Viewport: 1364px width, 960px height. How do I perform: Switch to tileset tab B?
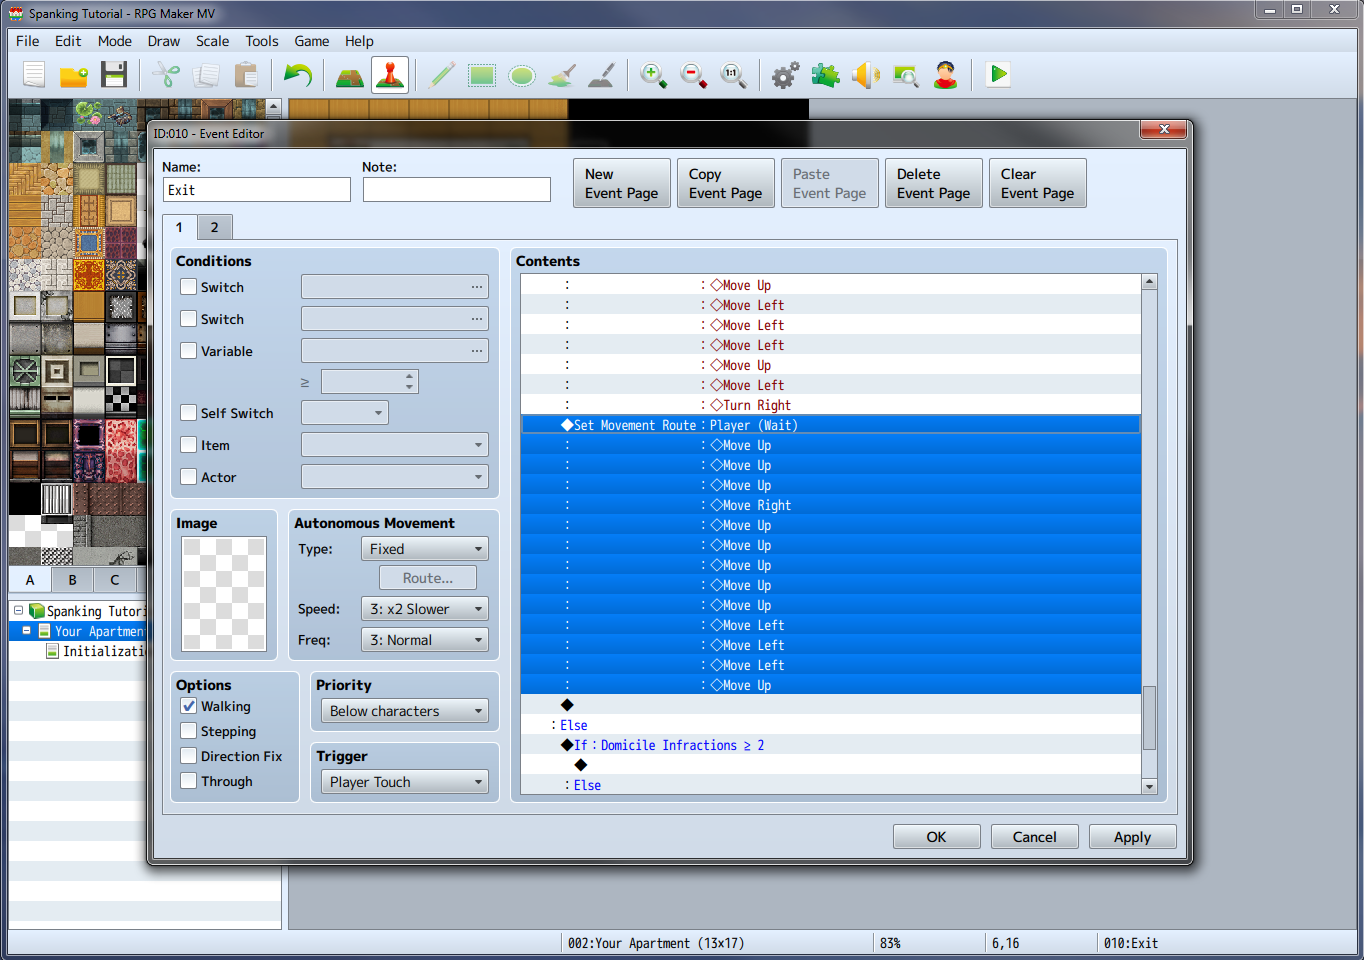tap(72, 580)
